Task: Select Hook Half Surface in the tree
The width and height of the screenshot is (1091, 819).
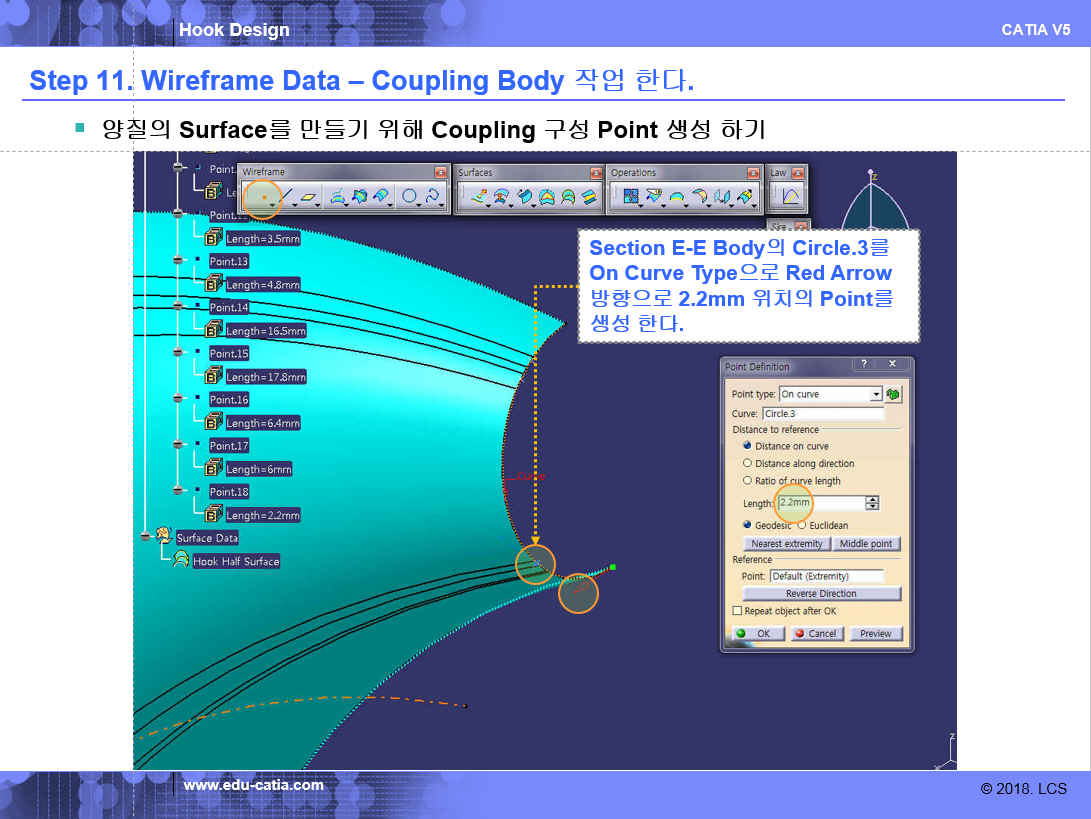Action: pyautogui.click(x=235, y=561)
